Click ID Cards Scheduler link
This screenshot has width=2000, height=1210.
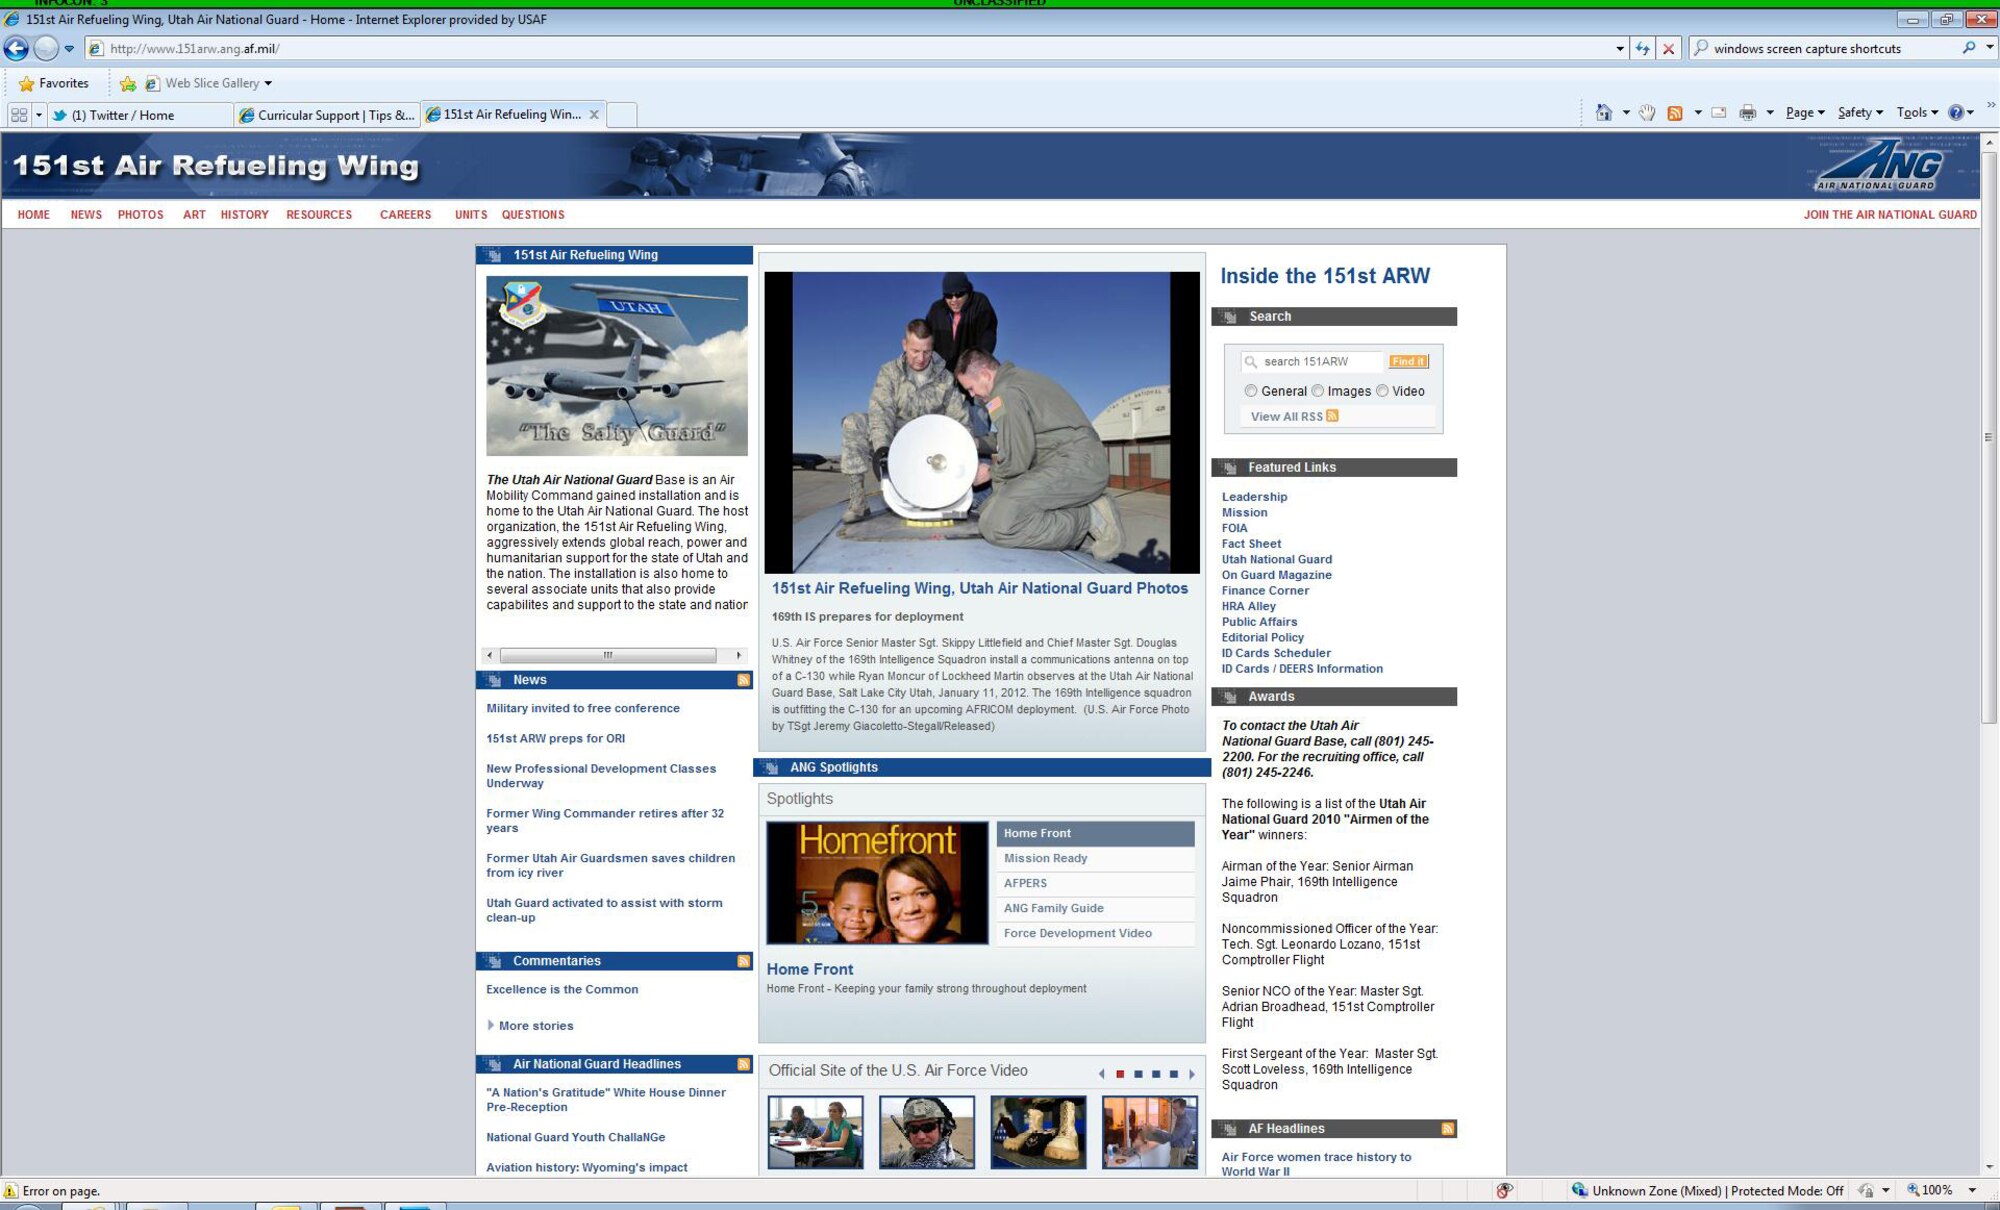point(1275,653)
